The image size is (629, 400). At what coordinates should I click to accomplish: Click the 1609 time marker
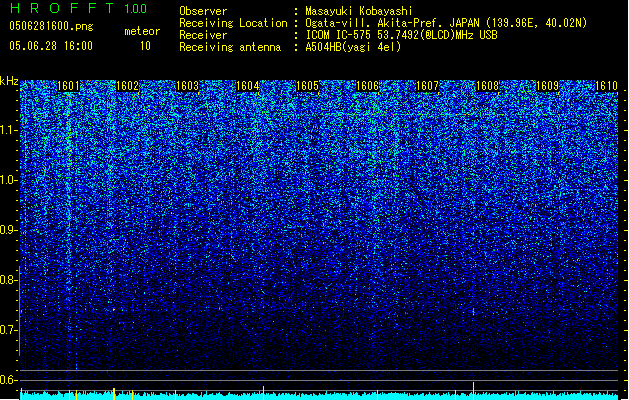pos(547,86)
